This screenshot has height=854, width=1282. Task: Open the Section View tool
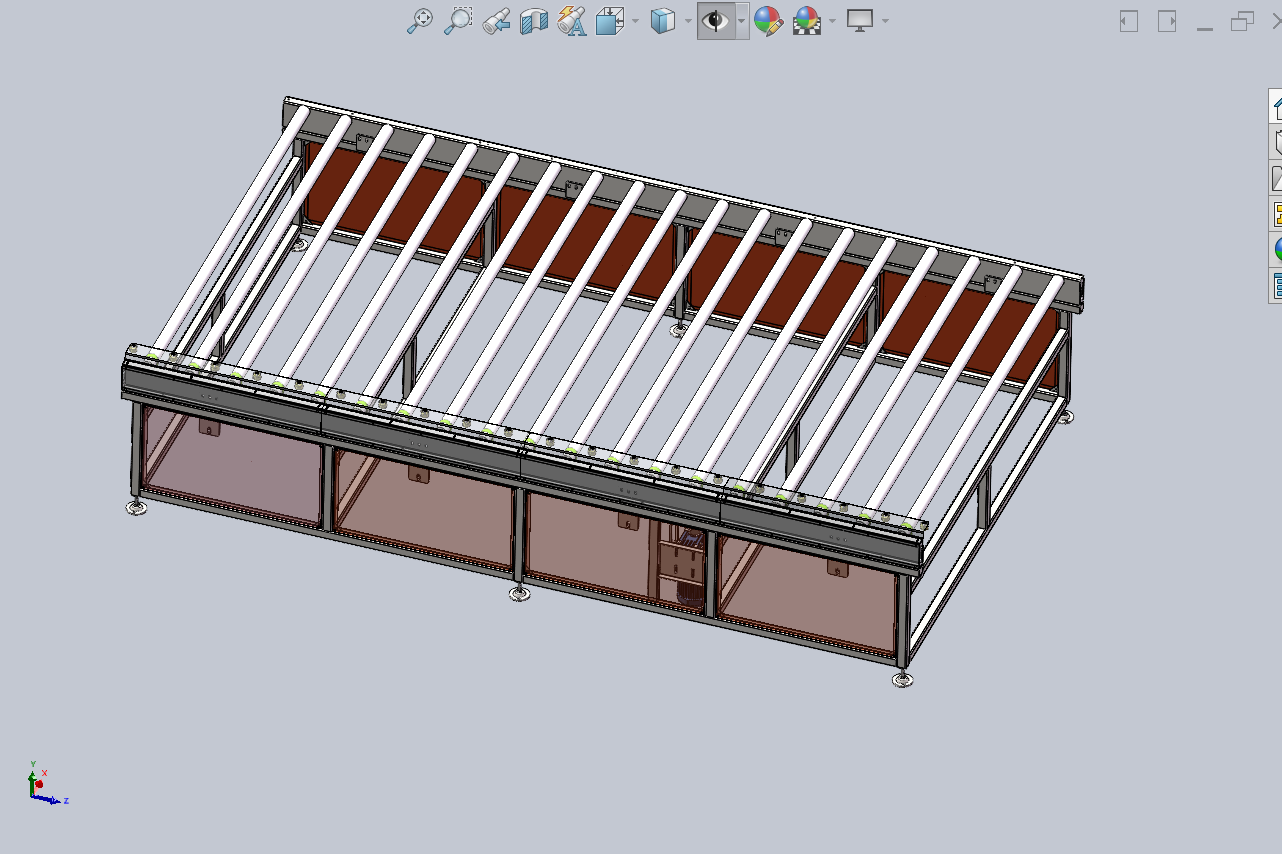pyautogui.click(x=534, y=21)
